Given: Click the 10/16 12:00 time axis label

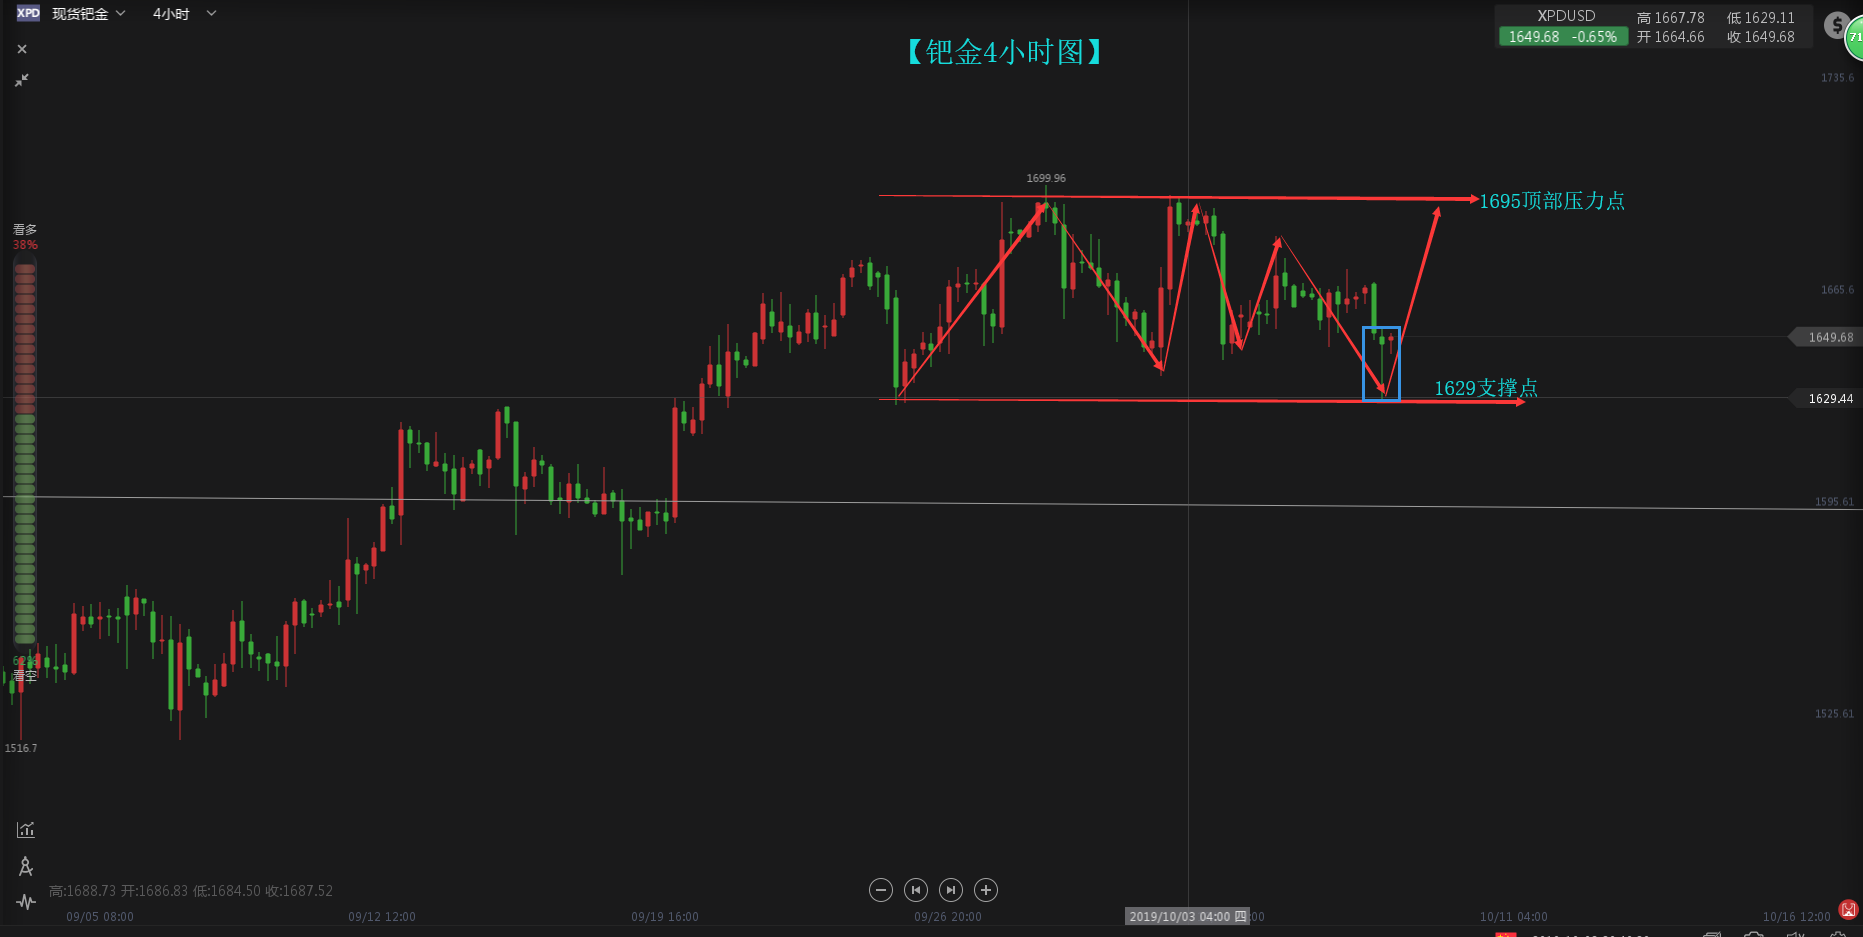Looking at the screenshot, I should coord(1797,917).
